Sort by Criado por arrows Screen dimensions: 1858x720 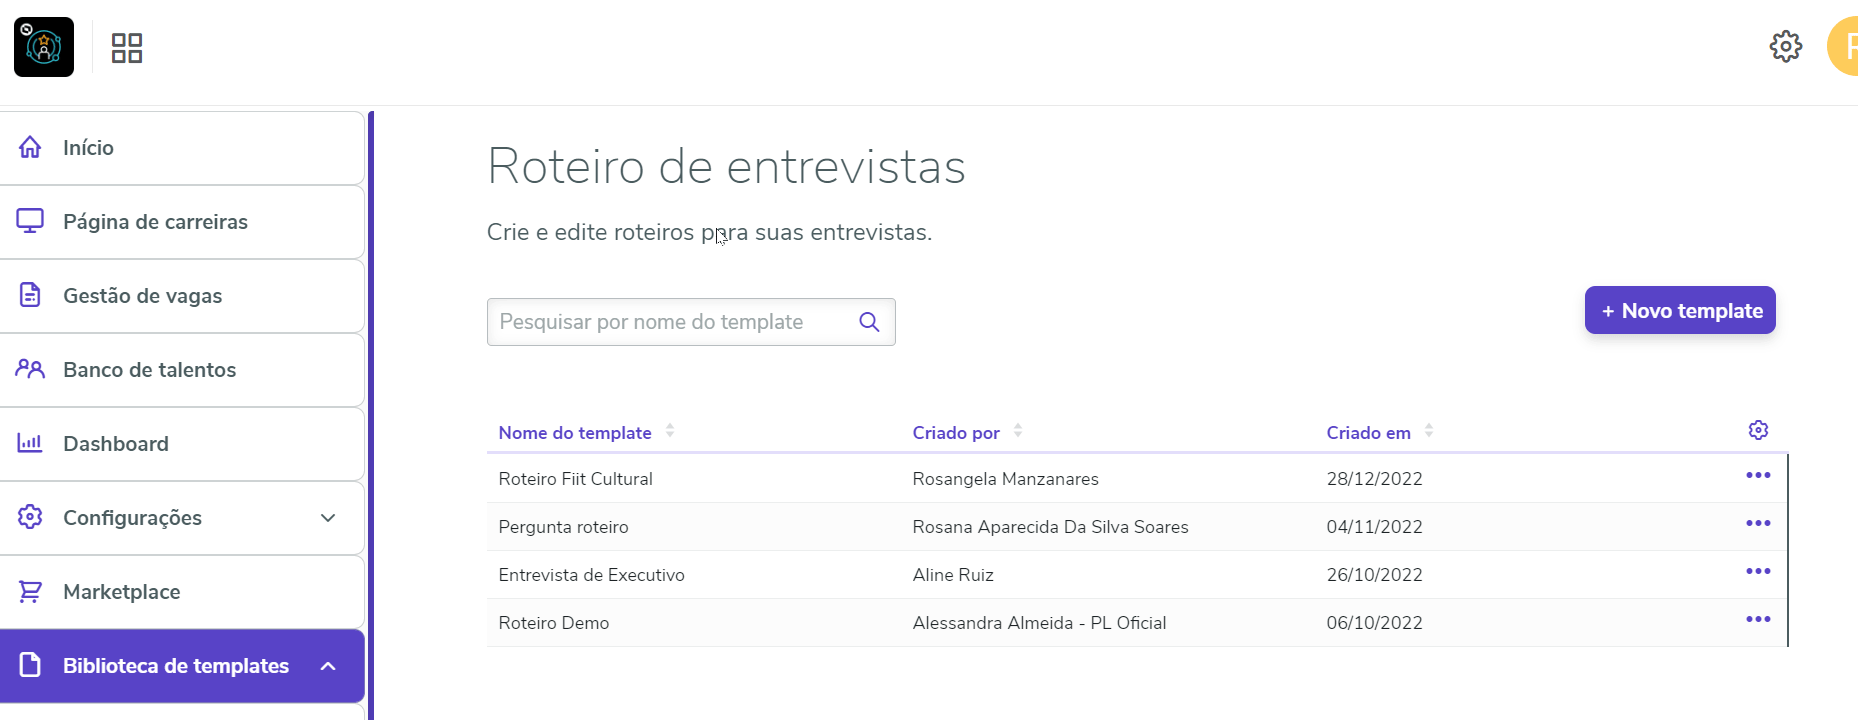click(x=1018, y=431)
